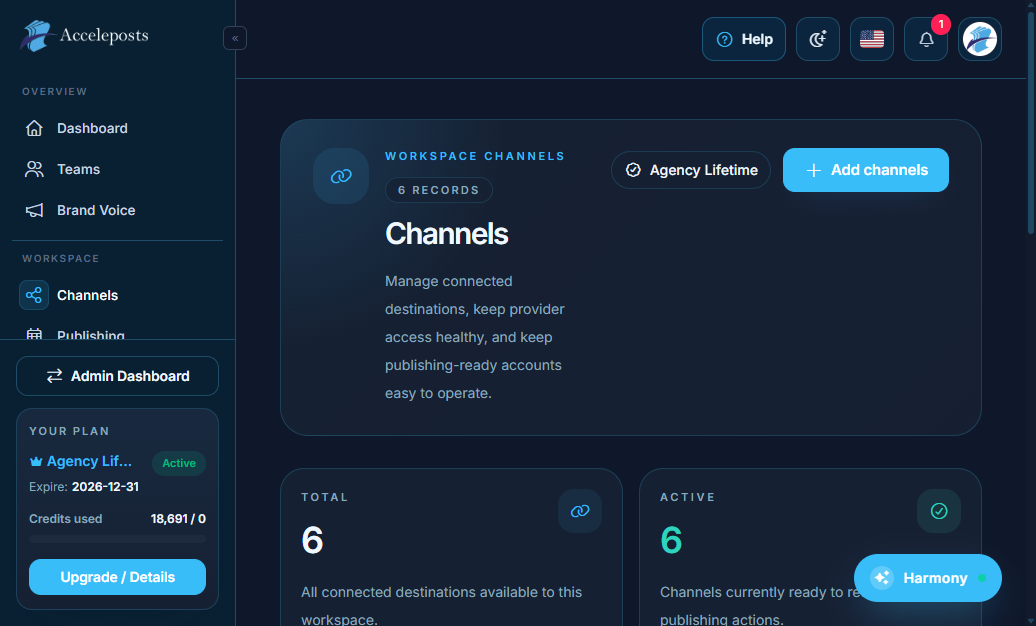Click Add channels button
1036x626 pixels.
coord(866,170)
